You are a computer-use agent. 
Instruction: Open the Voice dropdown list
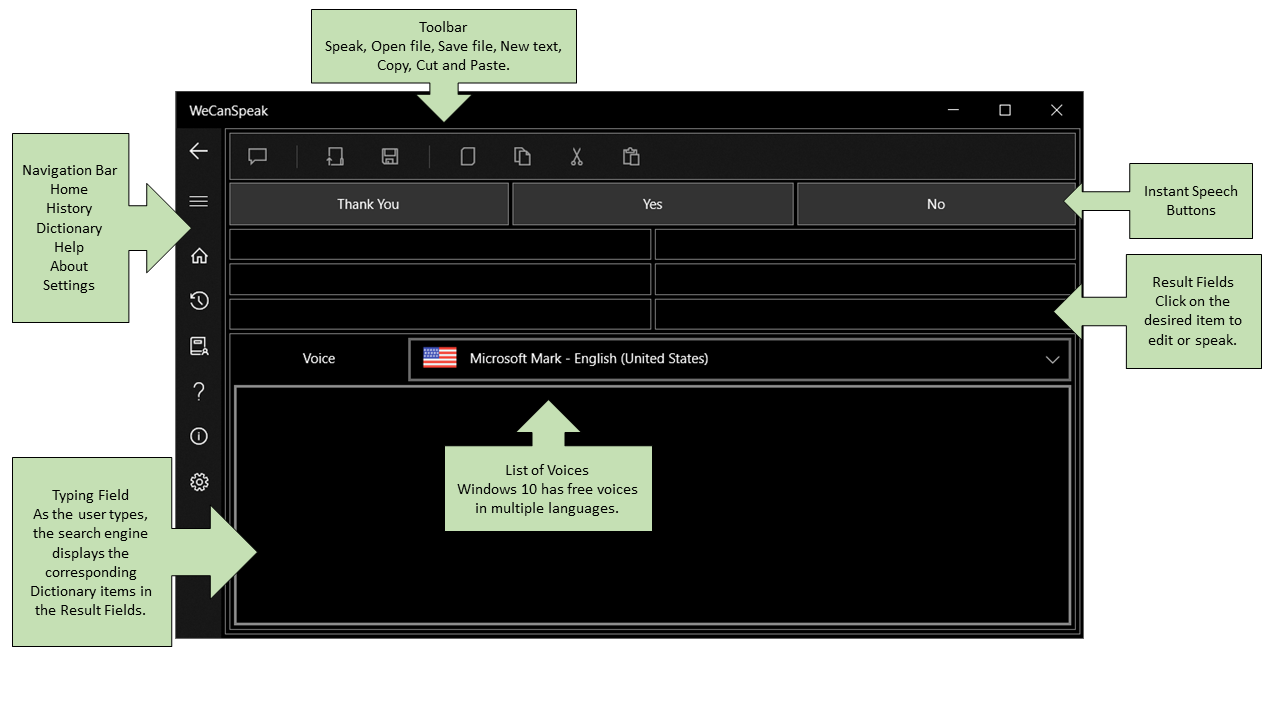pos(739,359)
